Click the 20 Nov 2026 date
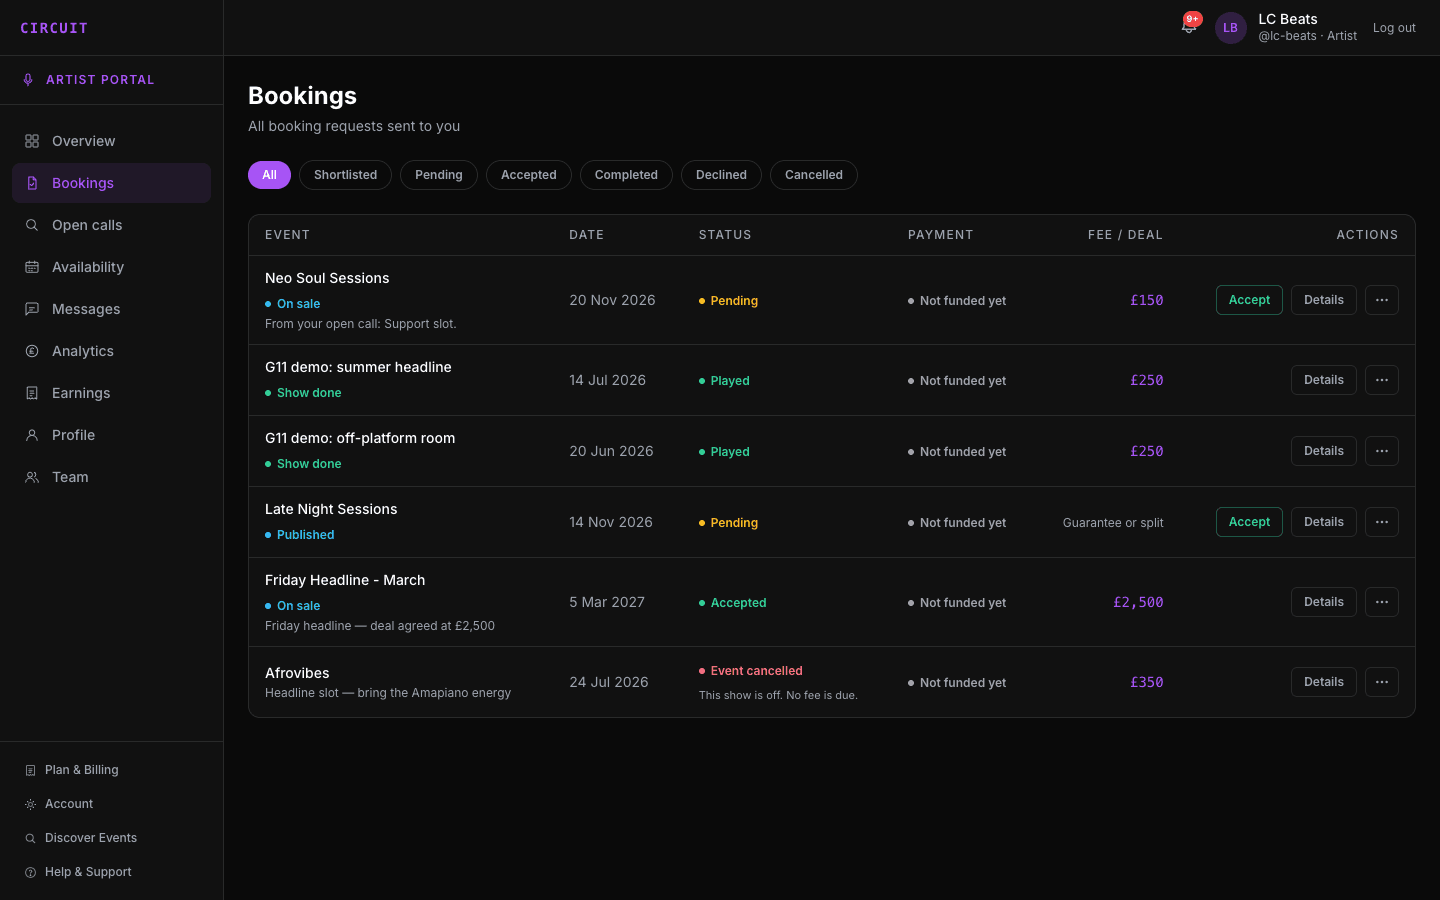 (x=612, y=300)
